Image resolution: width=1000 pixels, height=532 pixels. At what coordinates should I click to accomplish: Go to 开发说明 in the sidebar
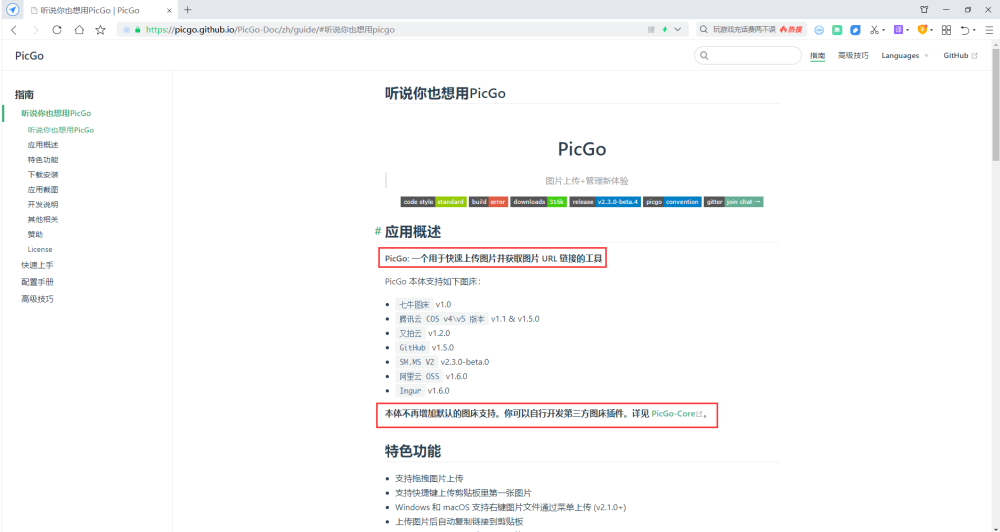pyautogui.click(x=43, y=204)
